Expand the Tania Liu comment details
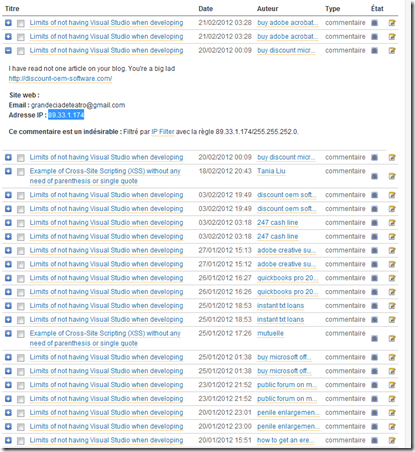 pos(8,171)
